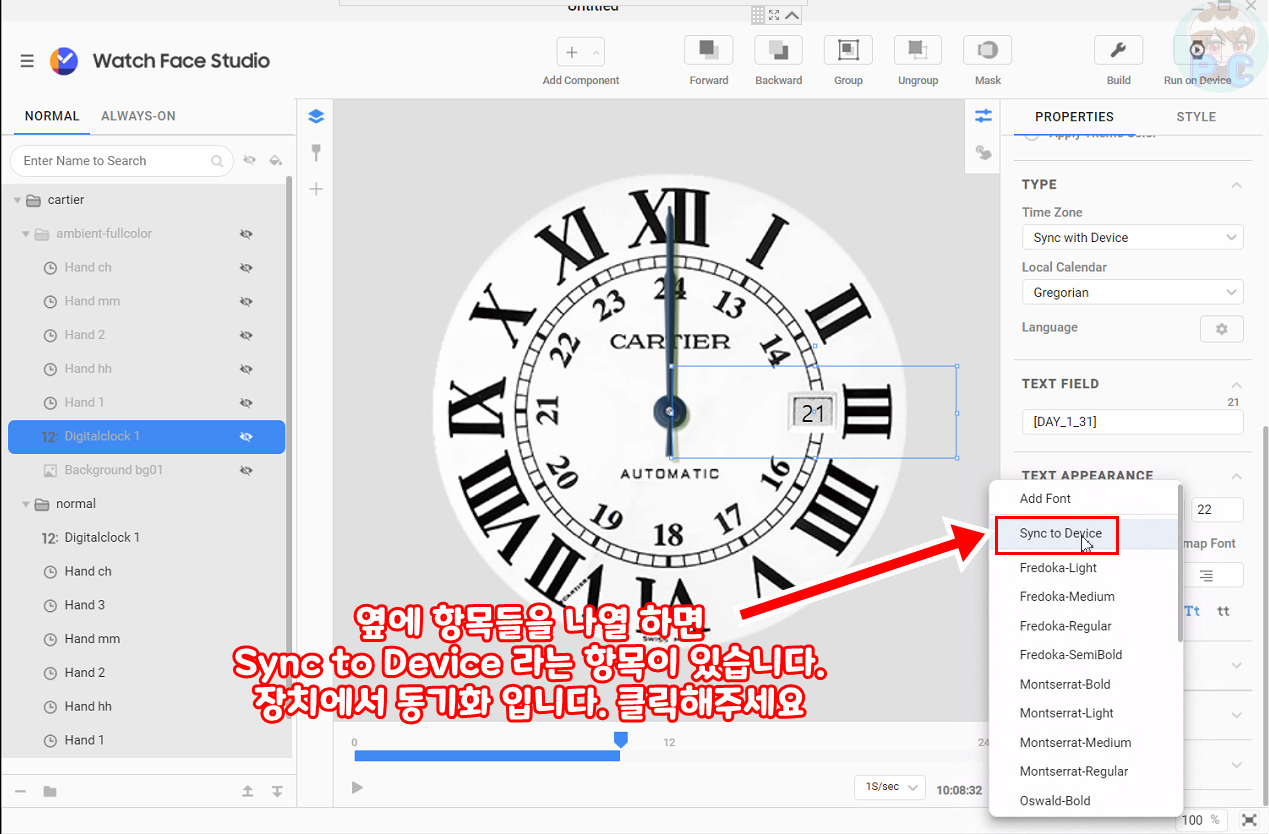Open the STYLE tab
This screenshot has height=834, width=1269.
point(1196,117)
